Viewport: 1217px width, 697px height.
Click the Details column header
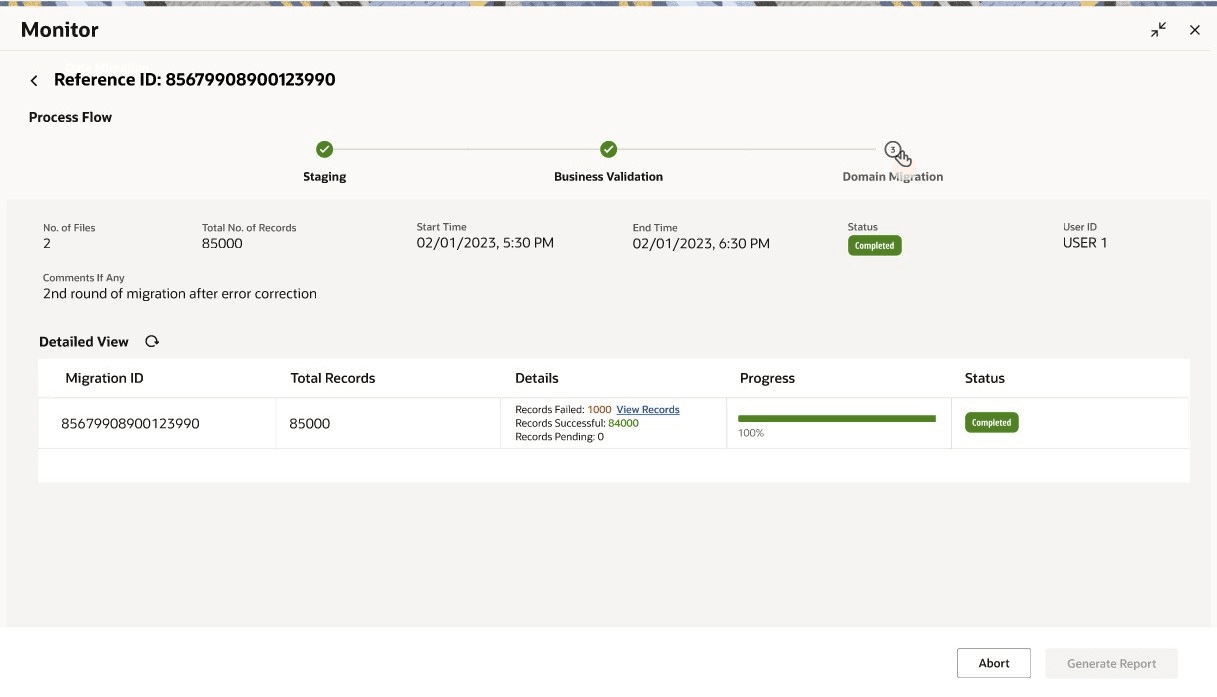(537, 379)
